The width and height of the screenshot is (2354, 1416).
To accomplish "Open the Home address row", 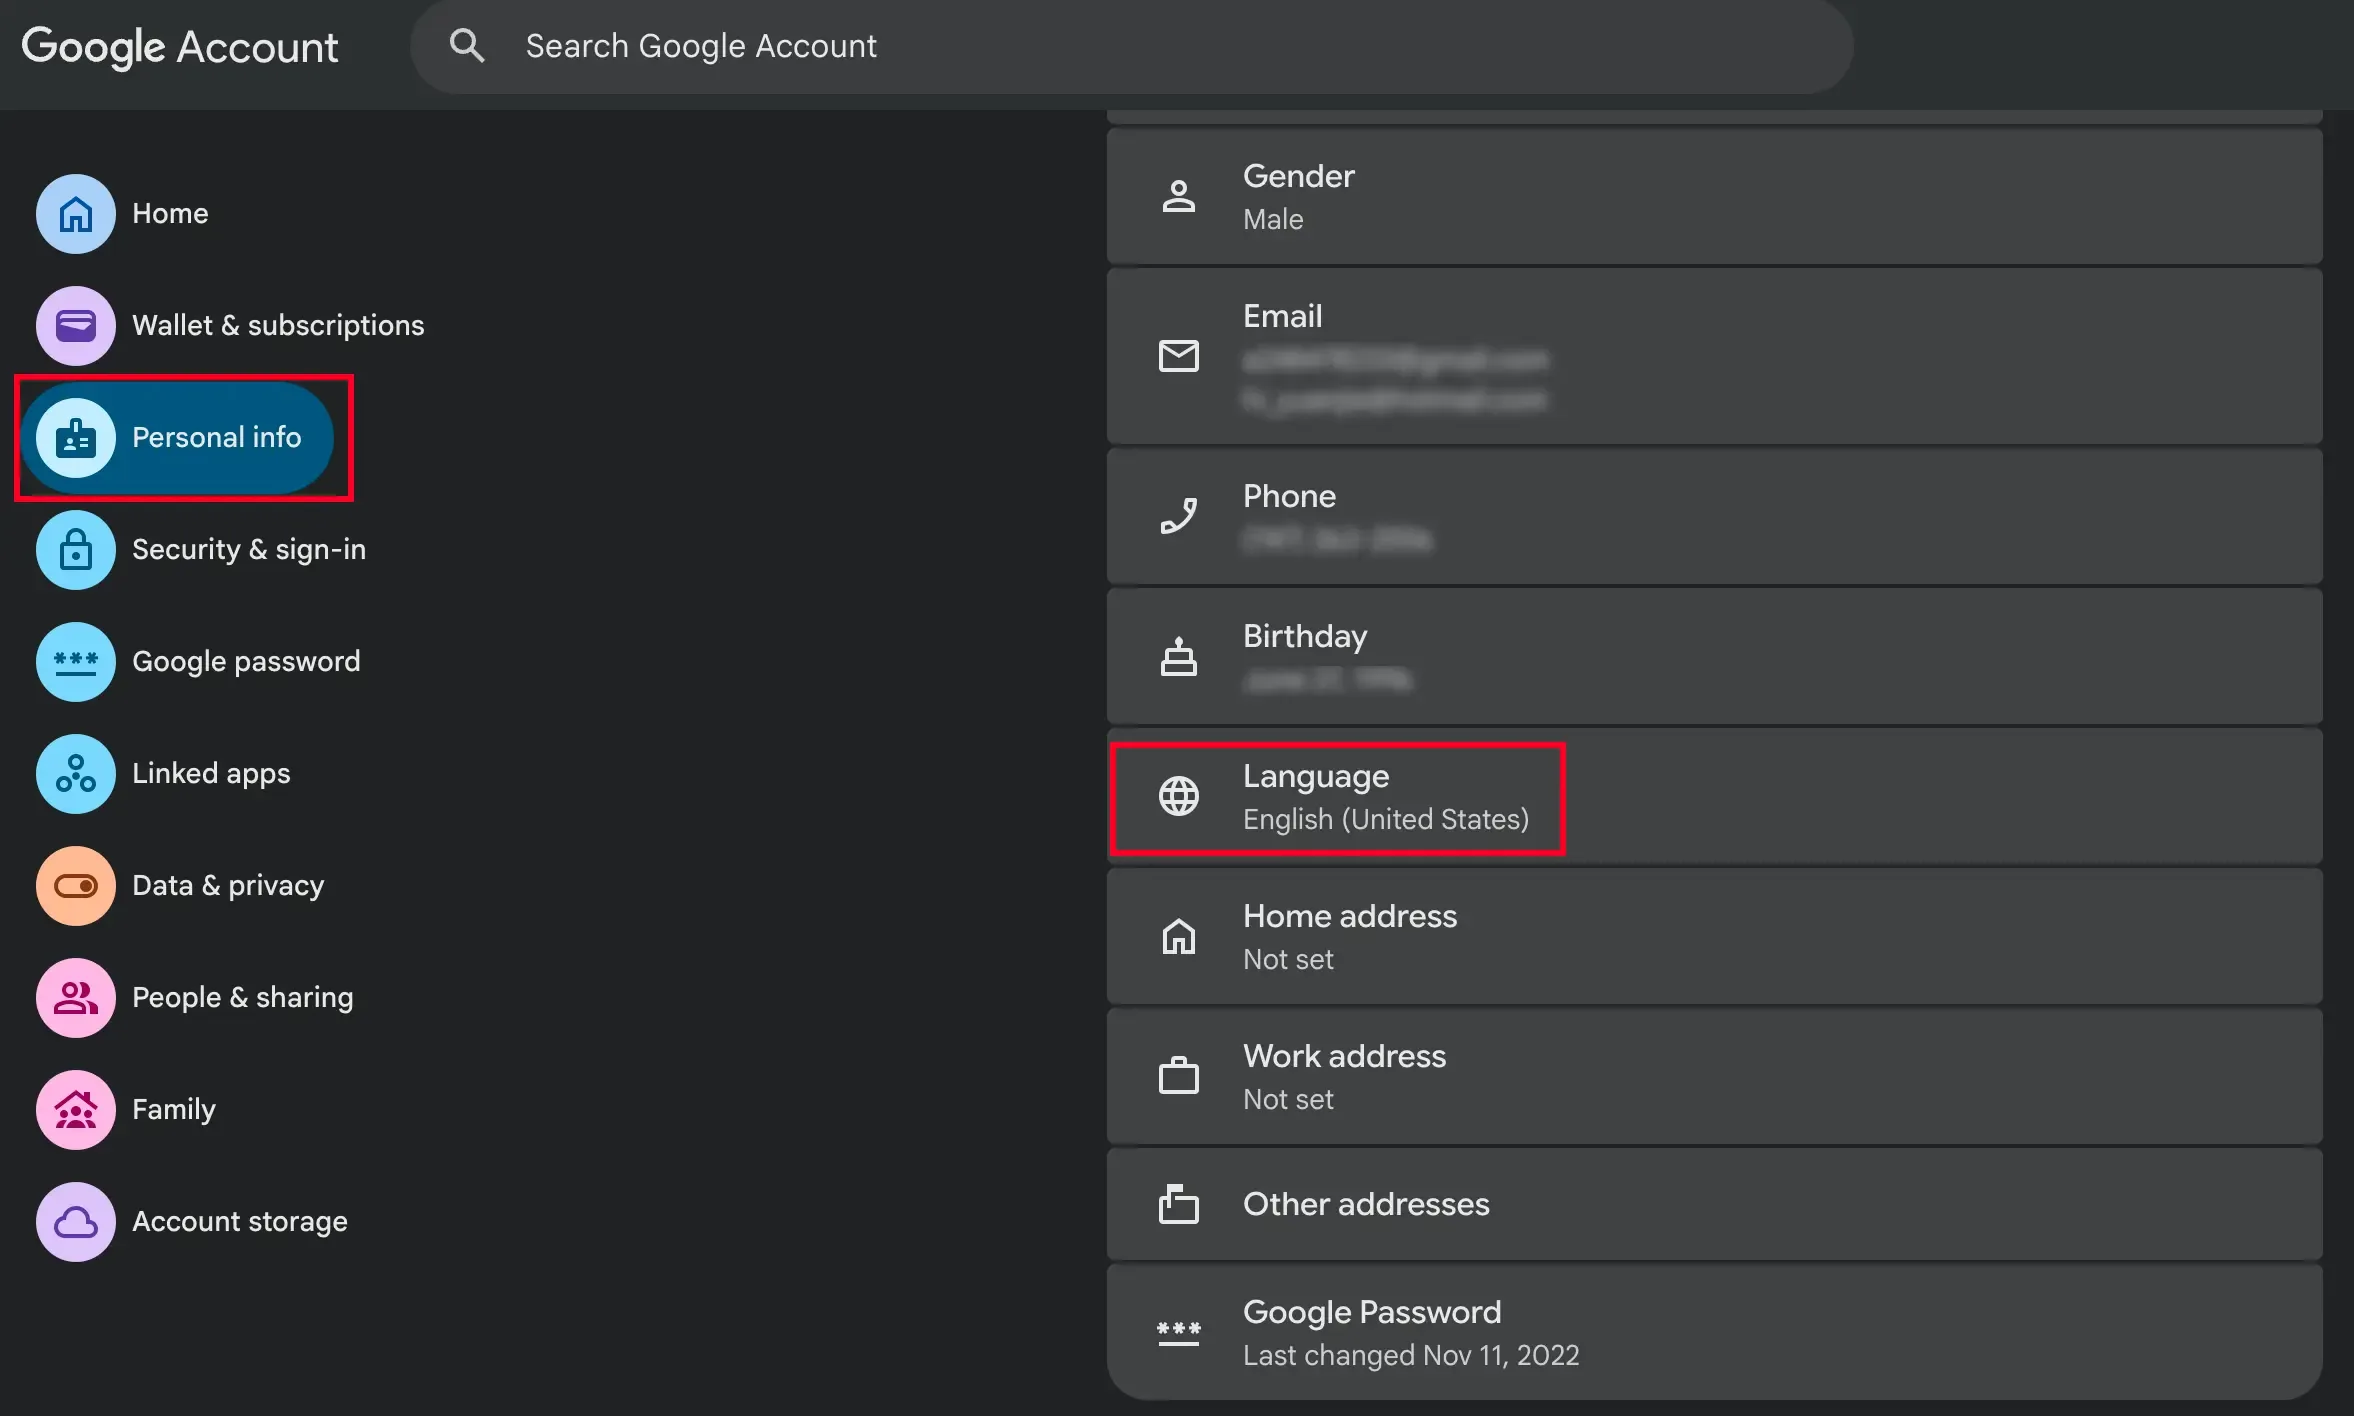I will pyautogui.click(x=1714, y=936).
